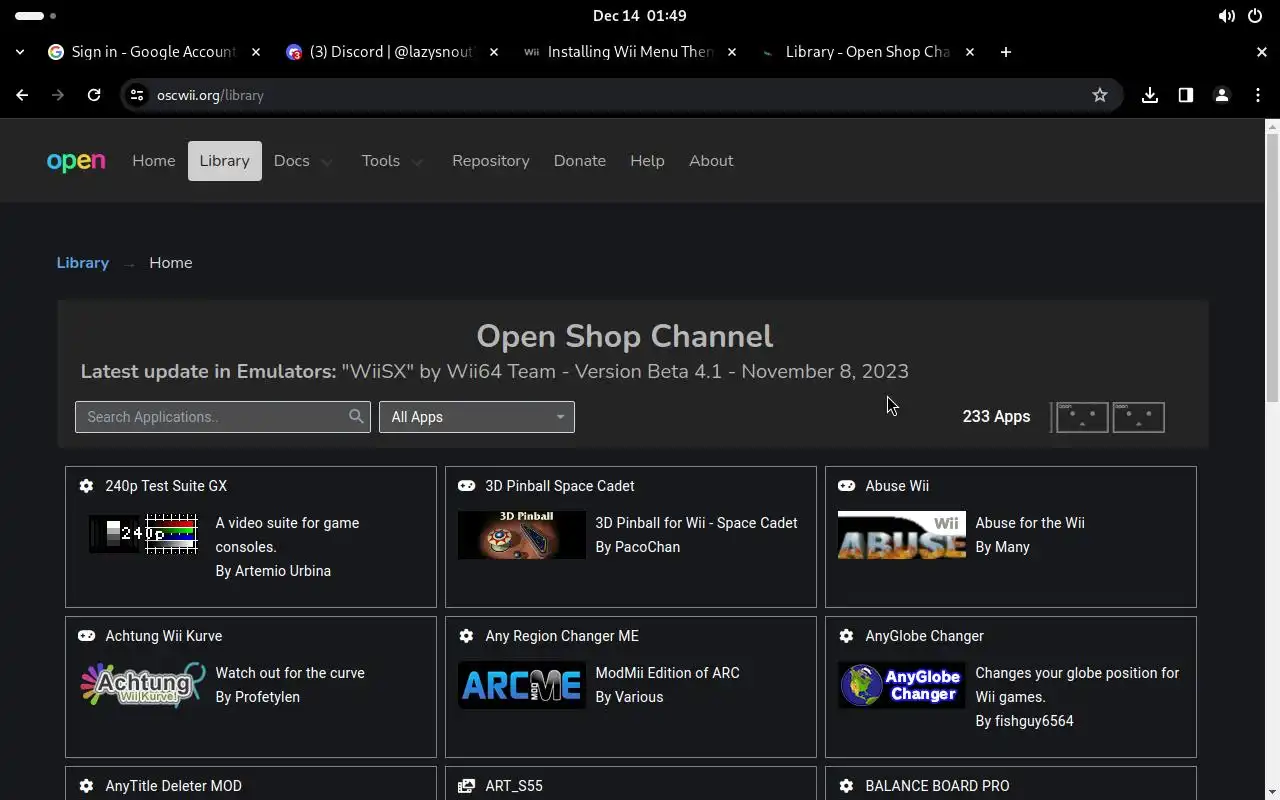Toggle the browser side panel
Image resolution: width=1280 pixels, height=800 pixels.
1186,95
